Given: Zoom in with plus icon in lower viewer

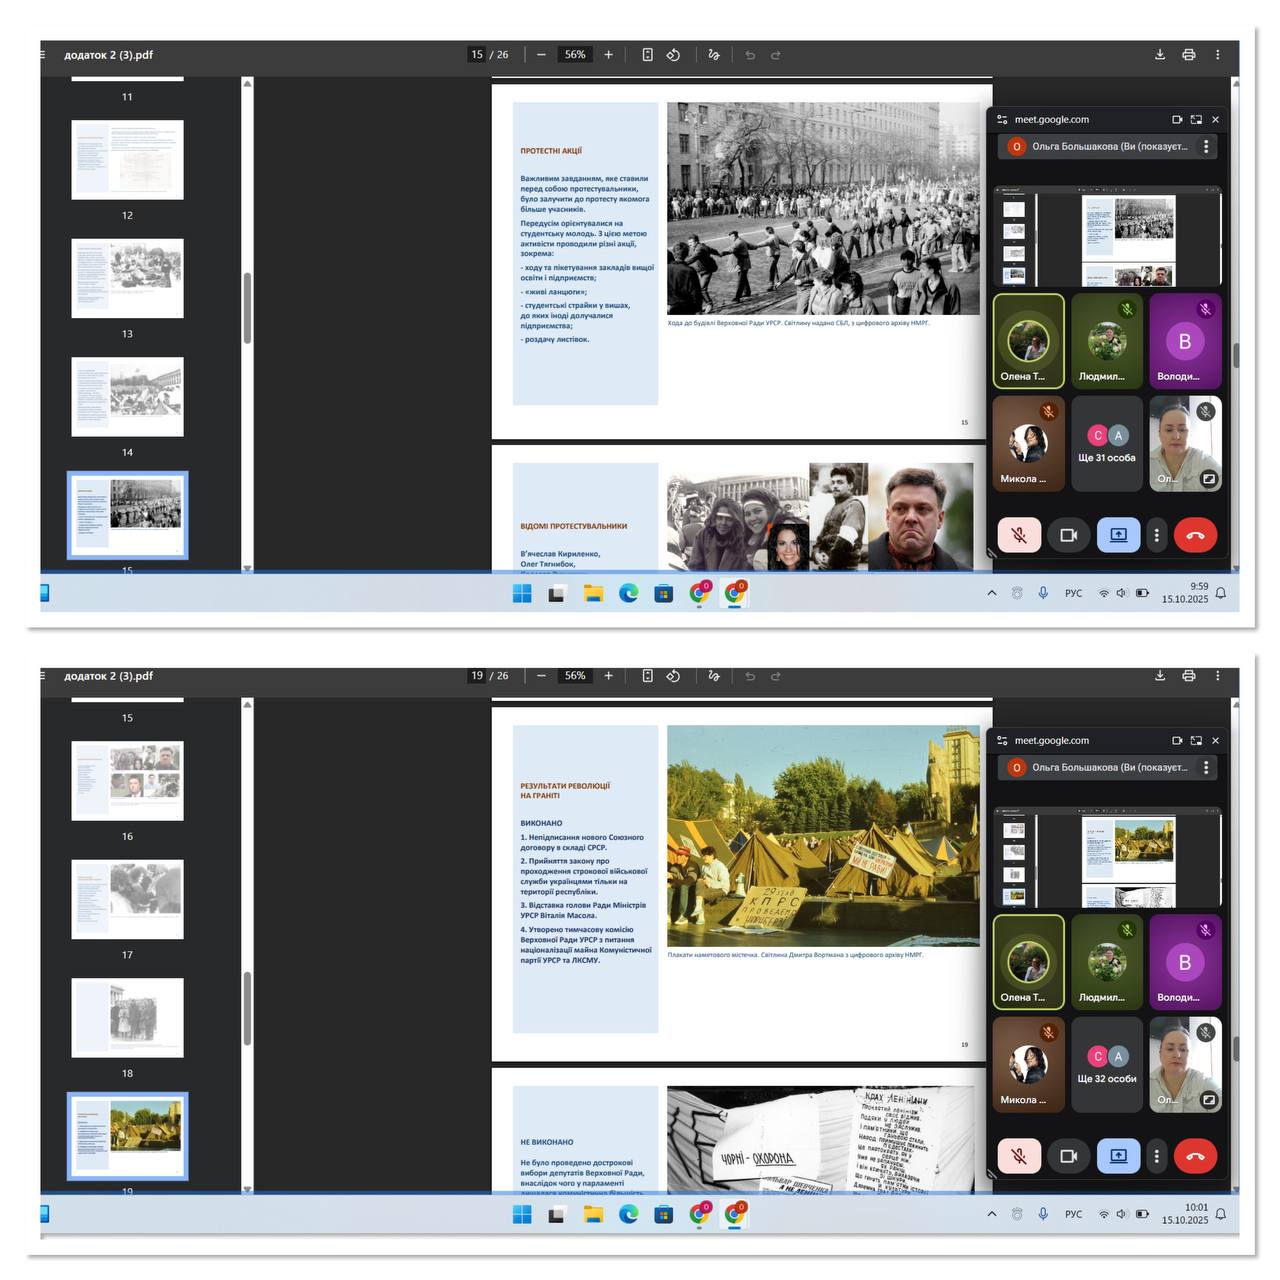Looking at the screenshot, I should (x=608, y=676).
